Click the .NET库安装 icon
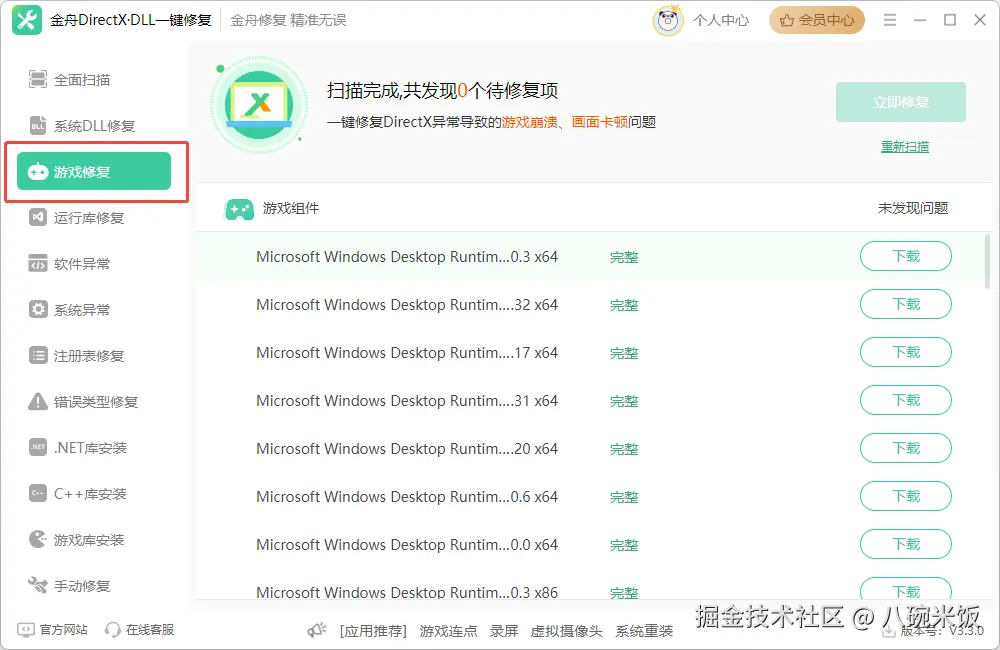This screenshot has height=650, width=1000. (x=38, y=447)
